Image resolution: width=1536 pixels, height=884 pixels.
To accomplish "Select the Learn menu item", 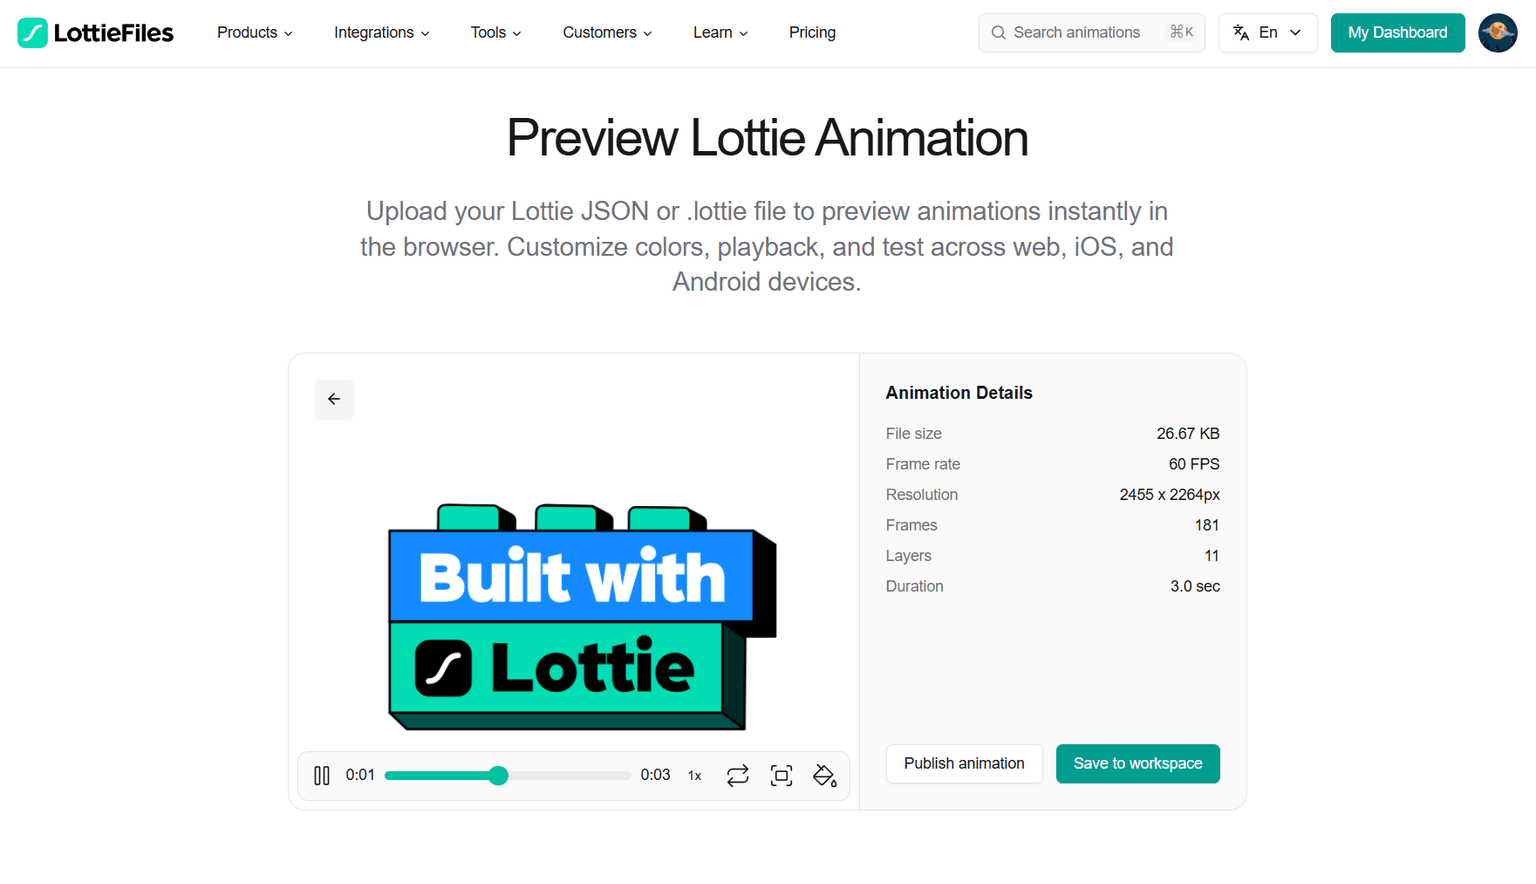I will (x=719, y=32).
